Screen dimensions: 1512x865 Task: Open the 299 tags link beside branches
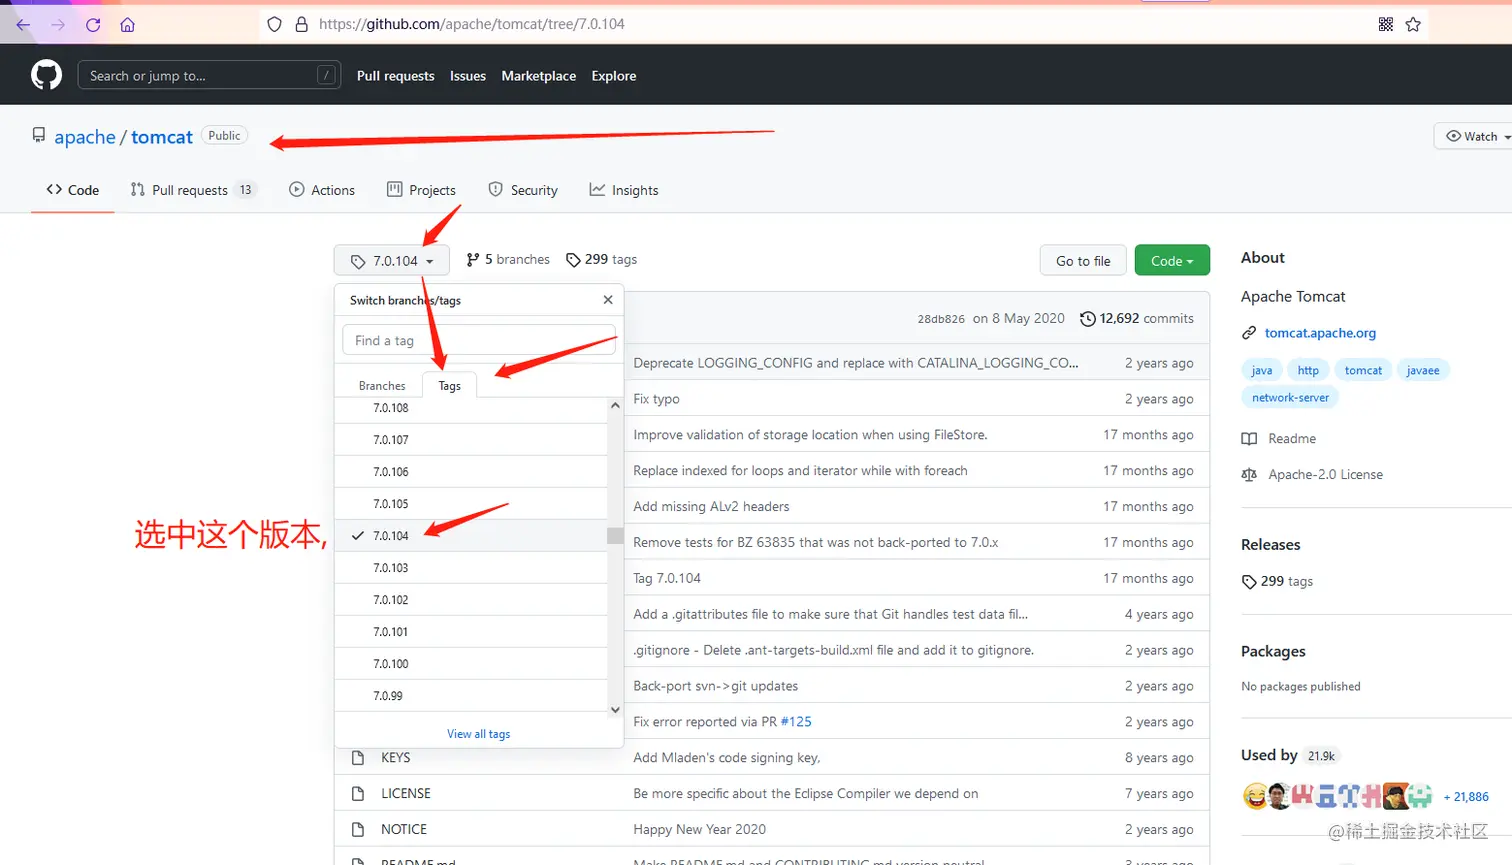pyautogui.click(x=601, y=260)
